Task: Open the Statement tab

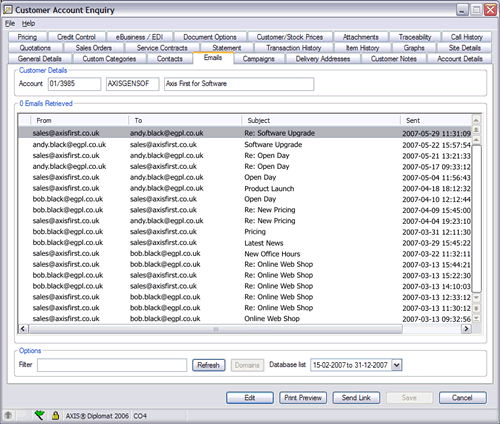Action: tap(227, 48)
